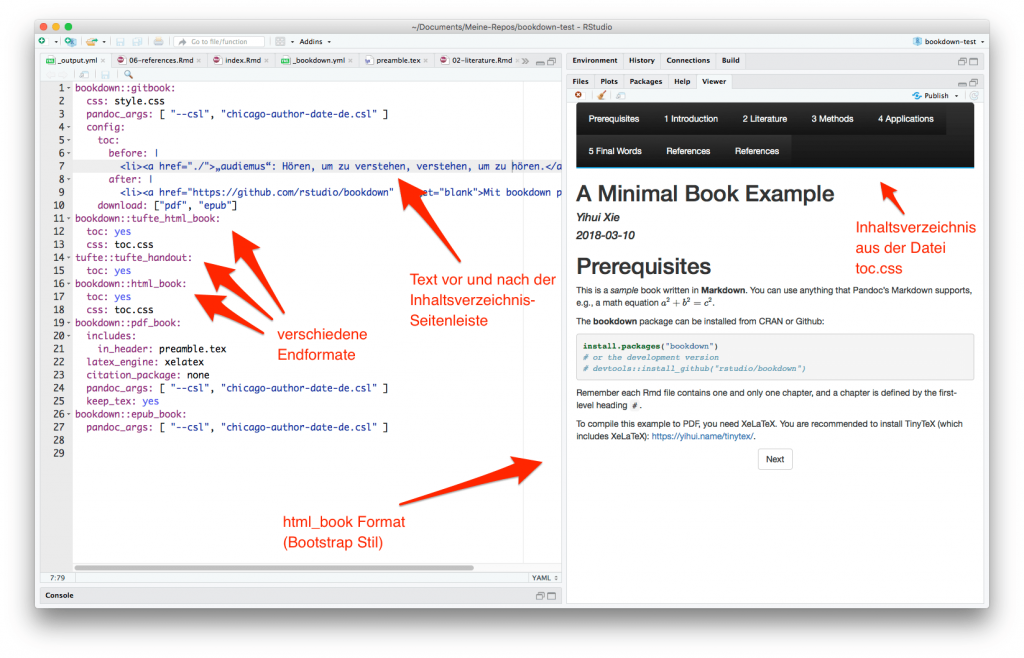Switch to the Build tab
Image resolution: width=1024 pixels, height=658 pixels.
click(x=730, y=61)
